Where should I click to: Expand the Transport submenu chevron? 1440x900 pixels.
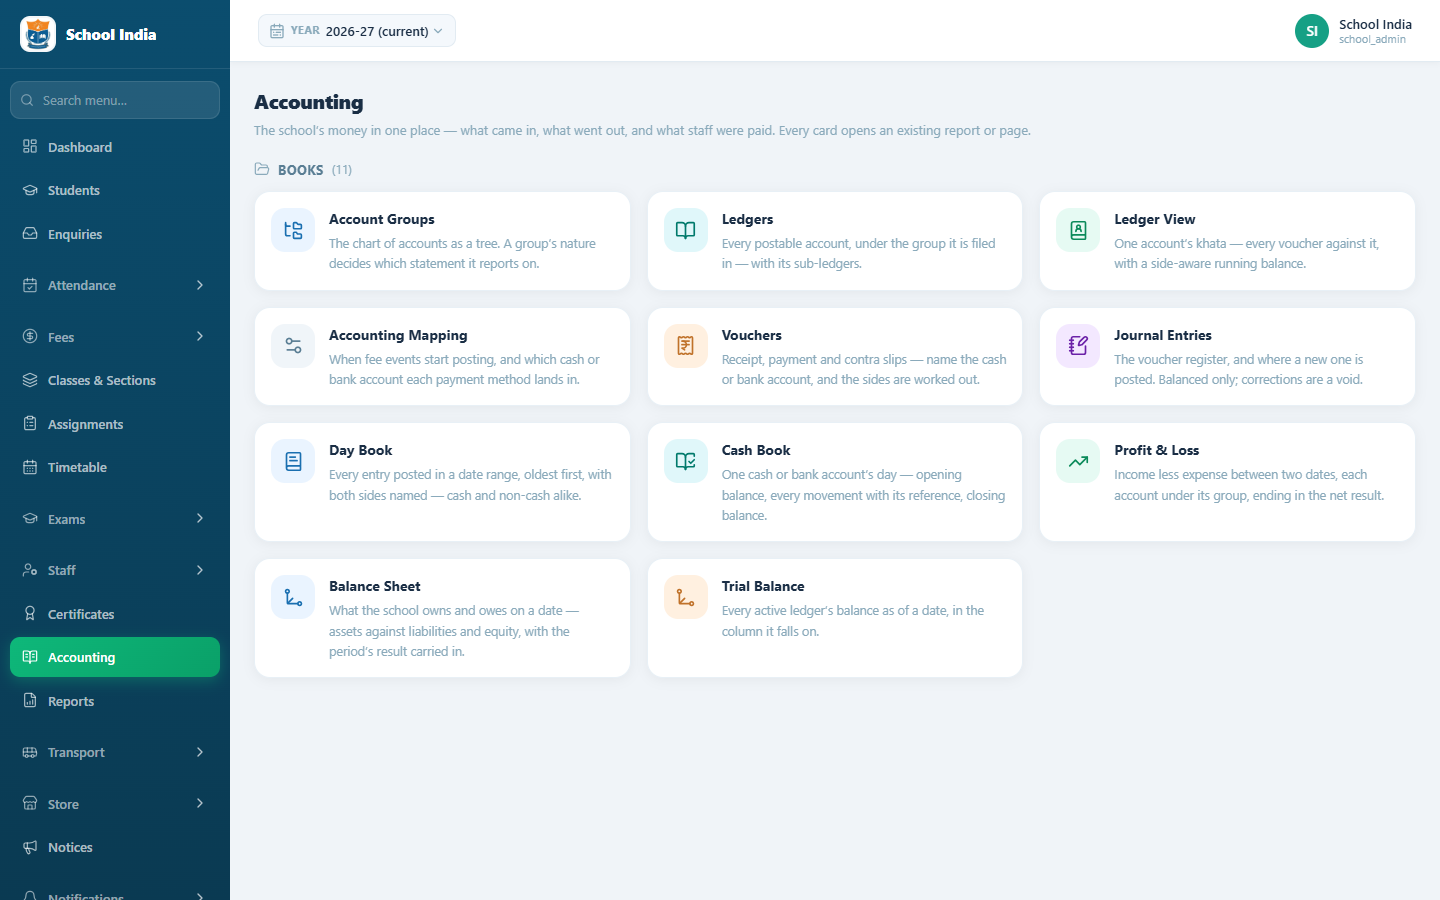[x=200, y=752]
